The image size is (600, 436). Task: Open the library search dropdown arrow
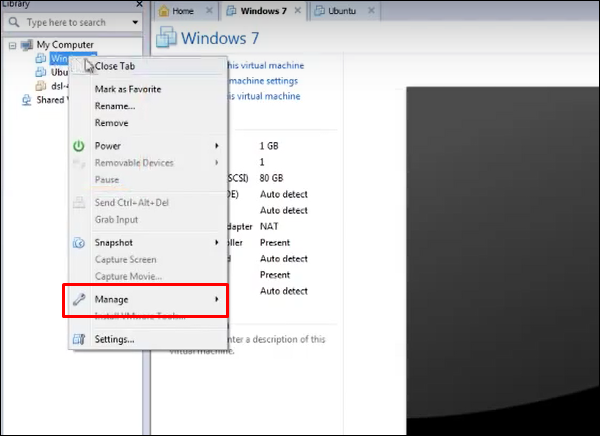137,22
